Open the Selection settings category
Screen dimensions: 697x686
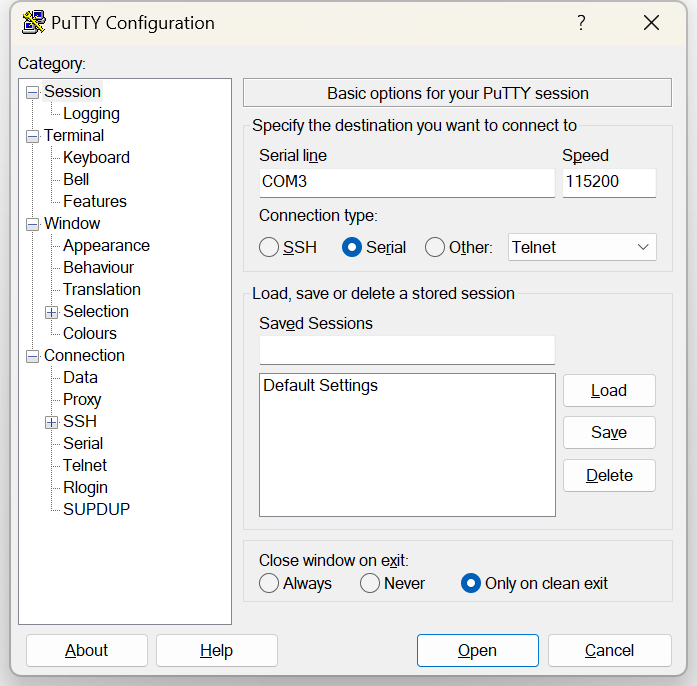96,312
